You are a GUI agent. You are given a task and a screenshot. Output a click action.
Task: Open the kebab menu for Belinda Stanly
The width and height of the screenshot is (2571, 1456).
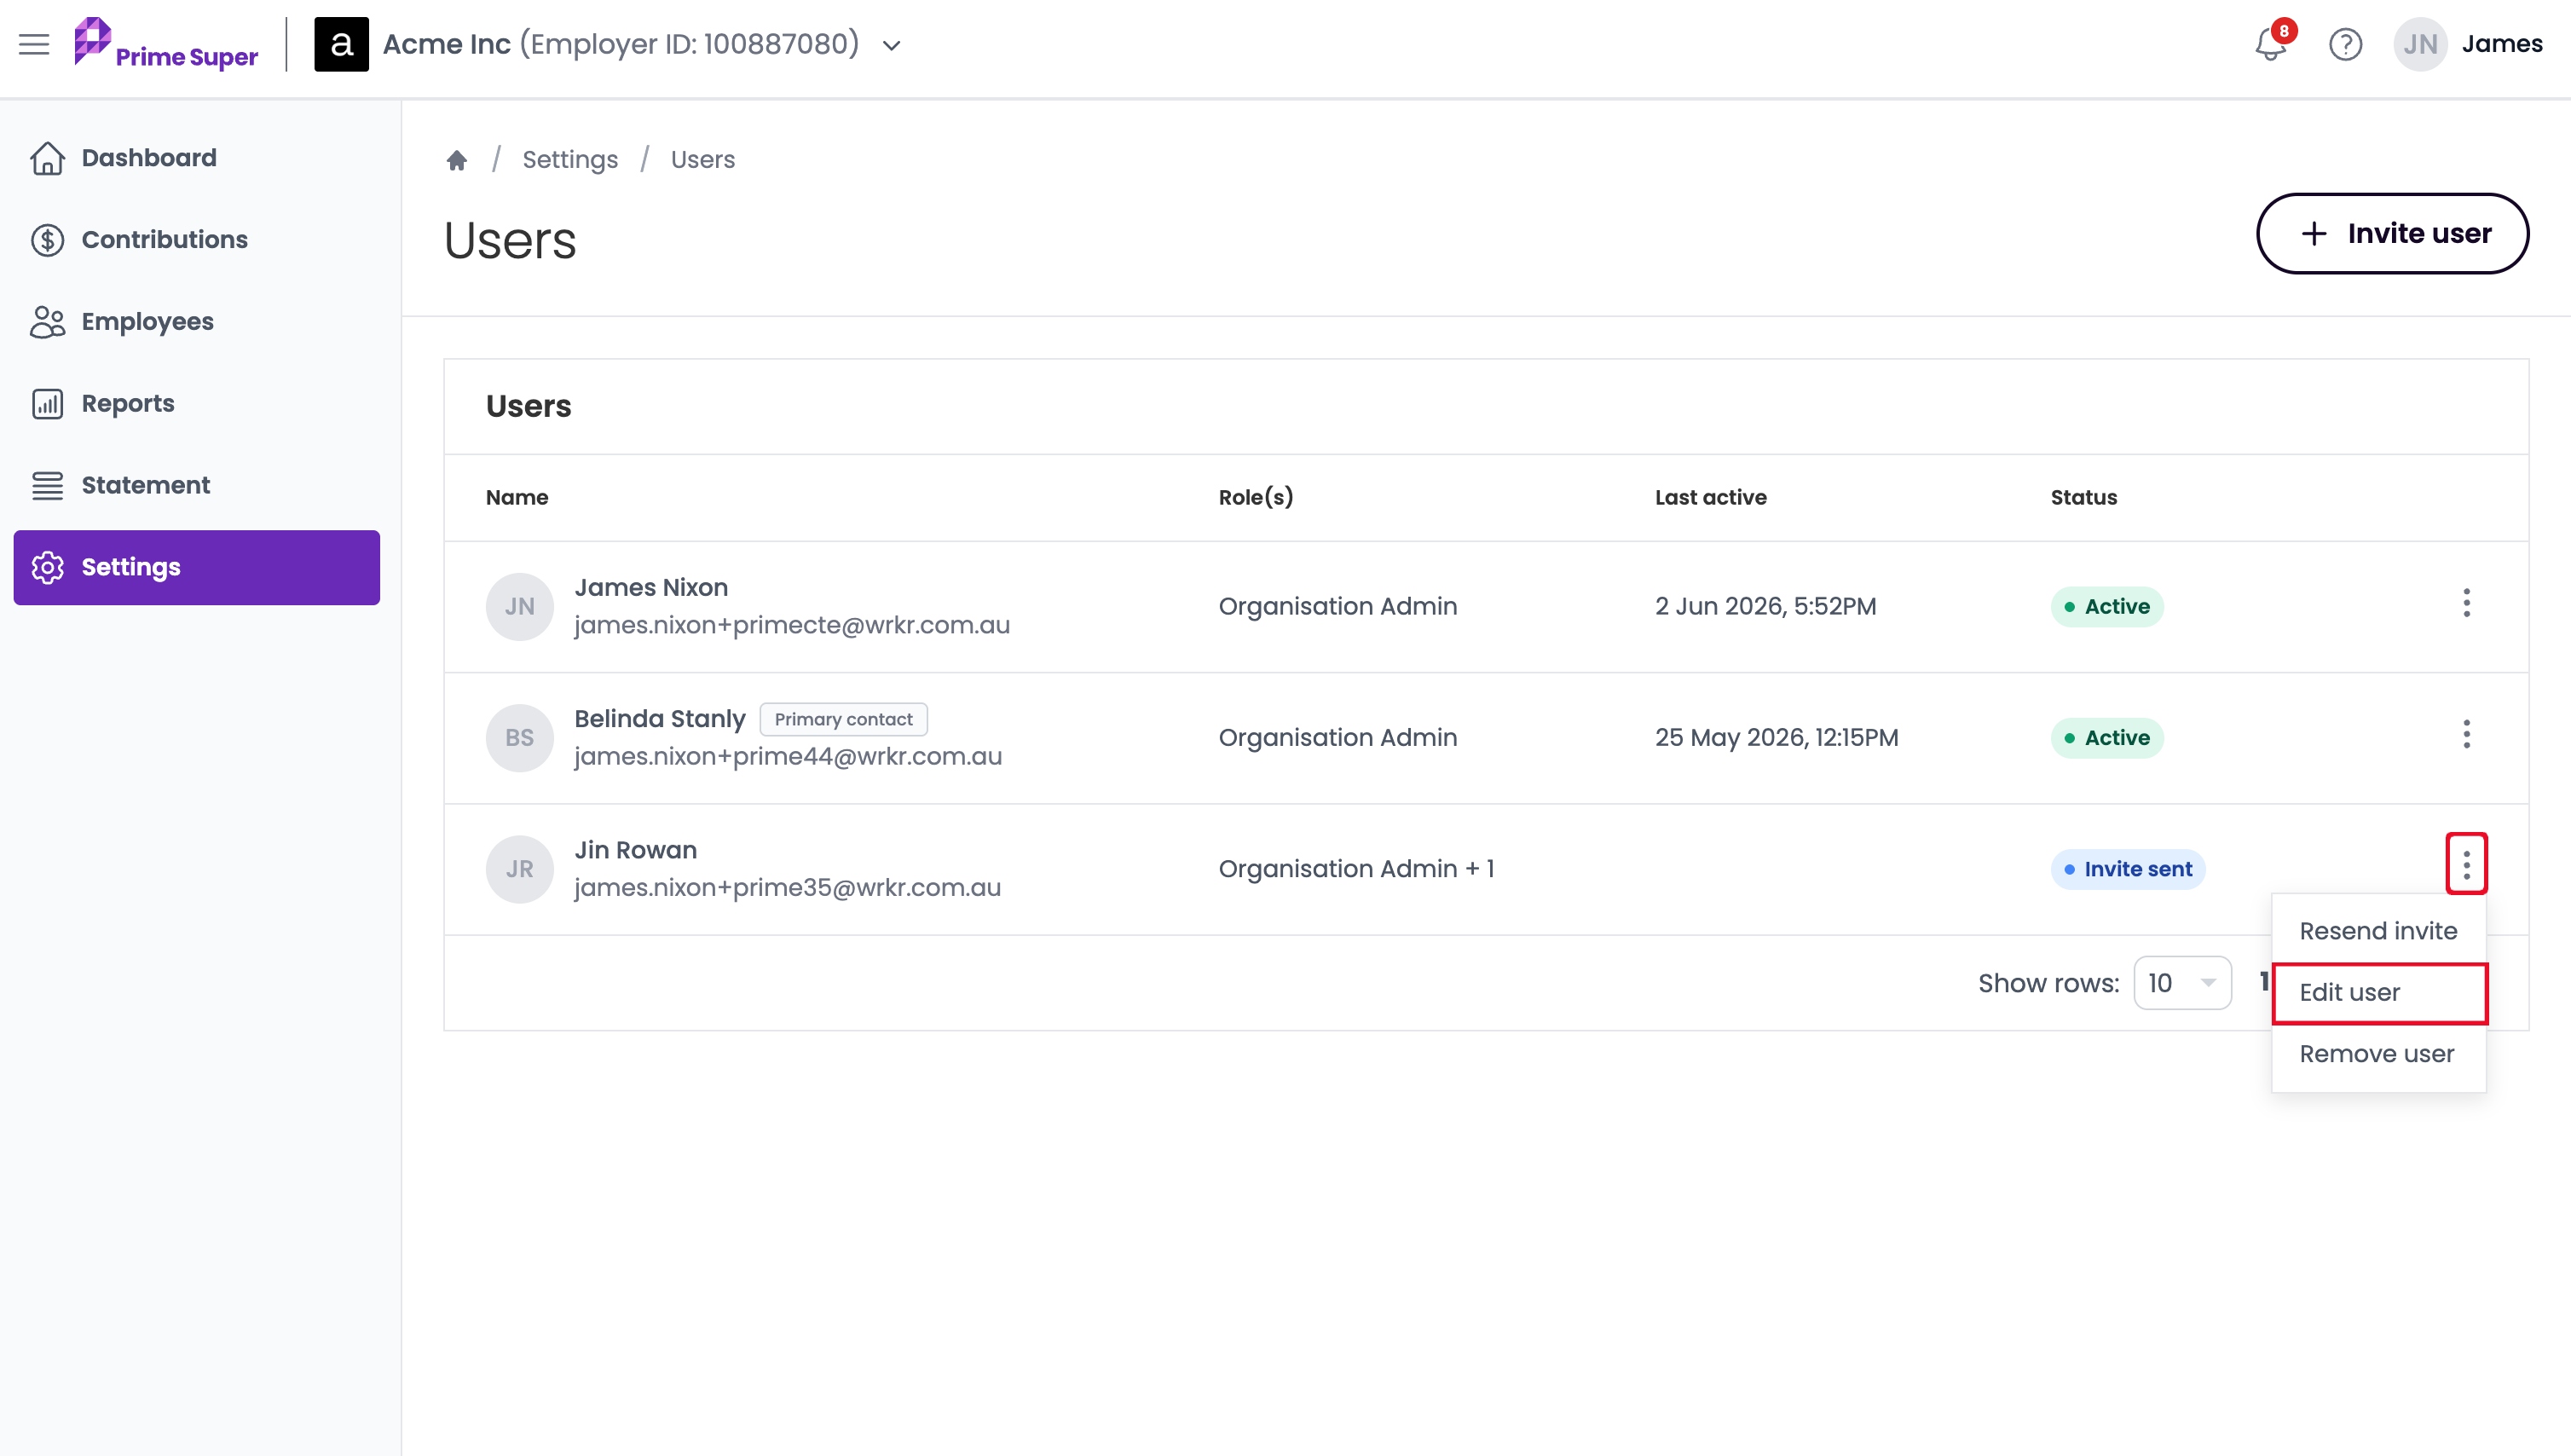tap(2466, 734)
